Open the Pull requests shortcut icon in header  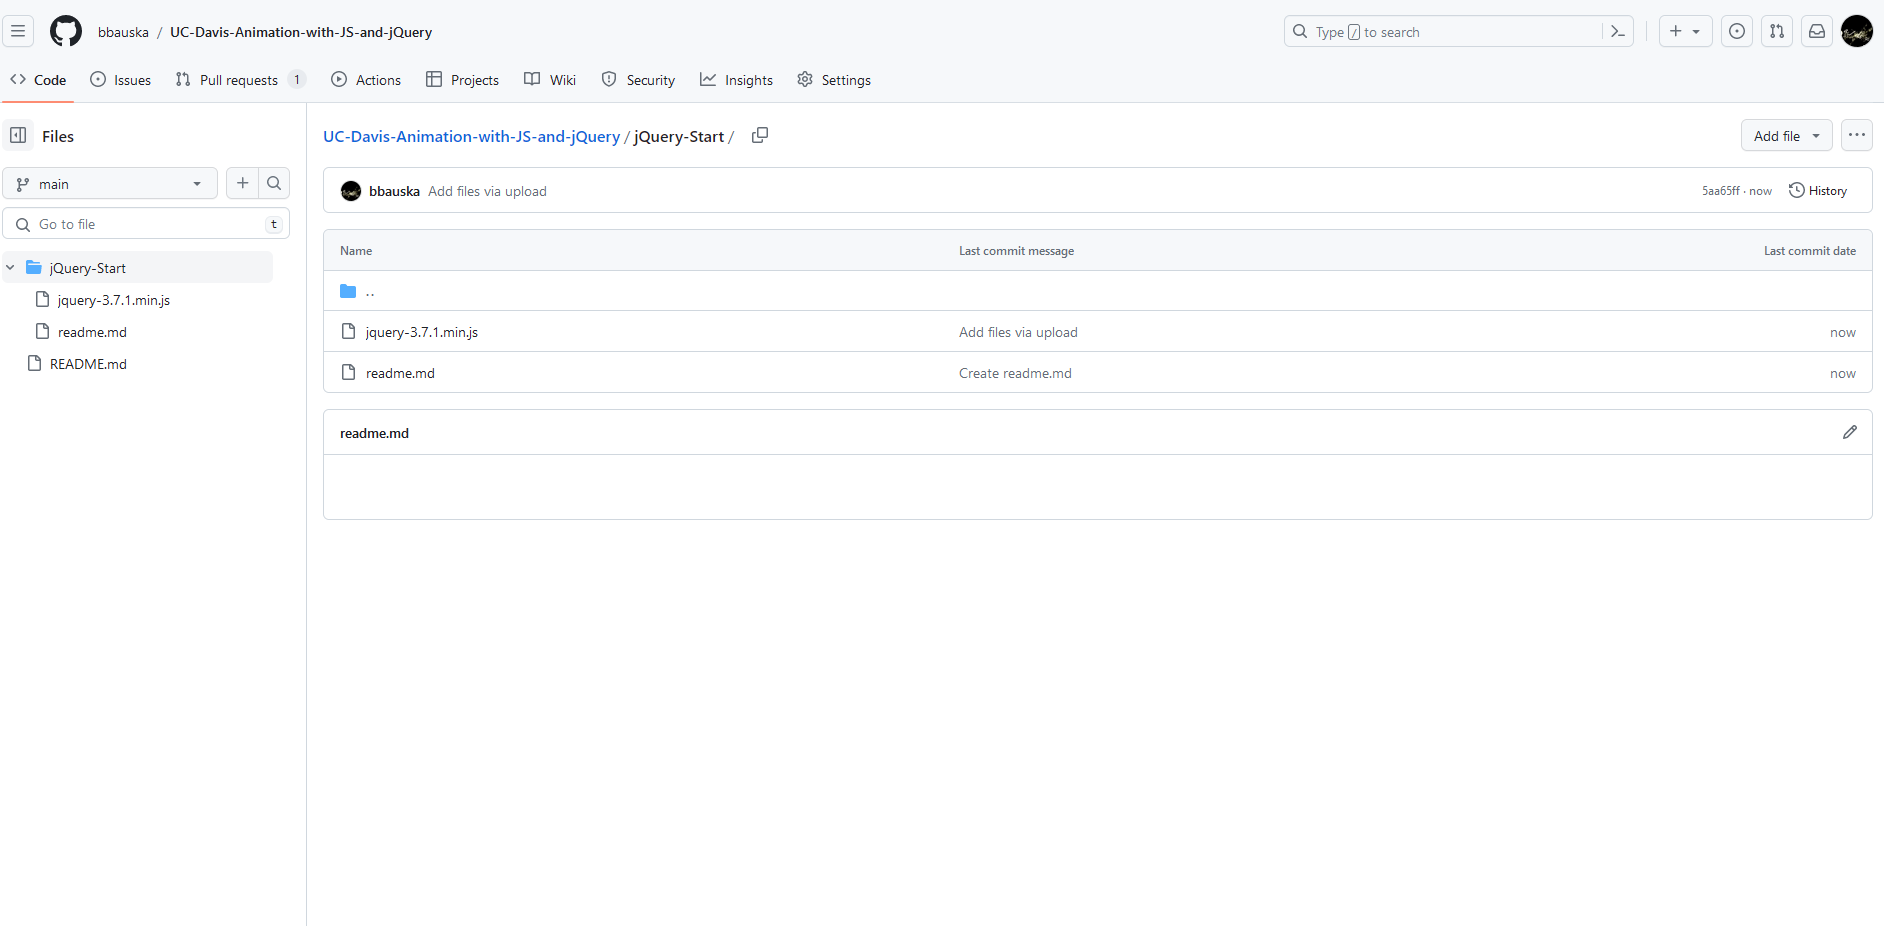tap(1777, 31)
